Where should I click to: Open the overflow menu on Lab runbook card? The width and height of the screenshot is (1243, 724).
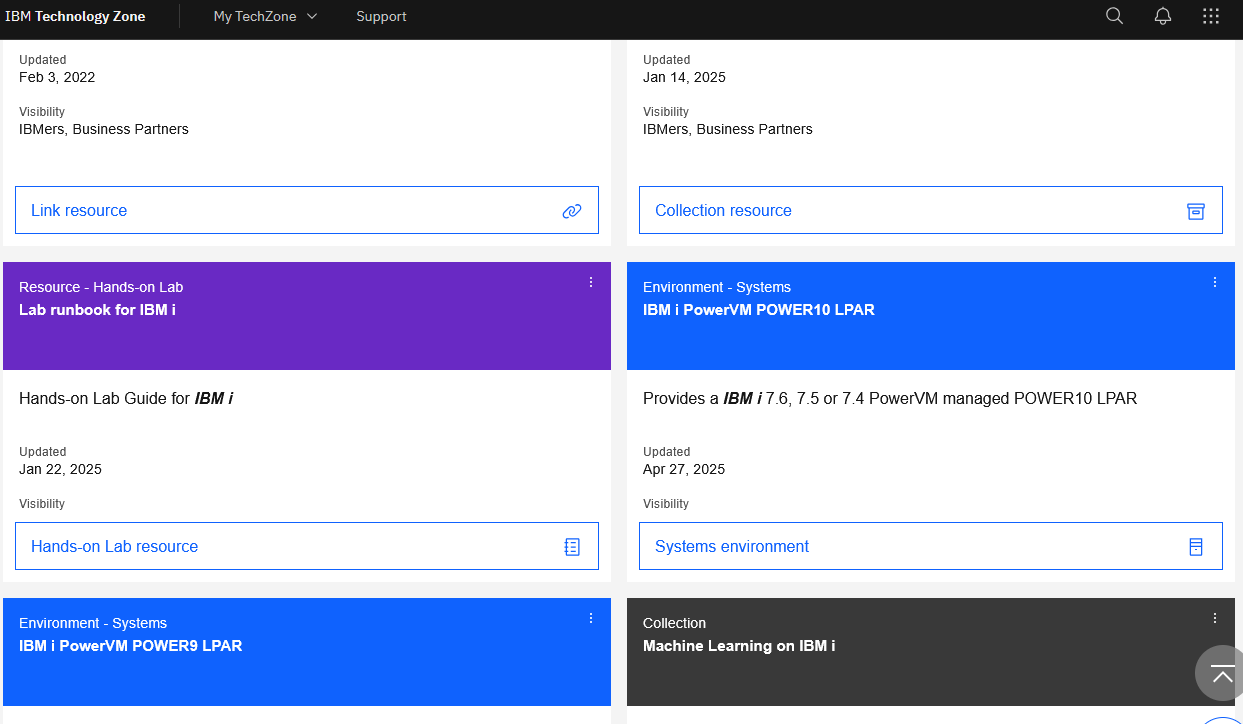tap(590, 282)
